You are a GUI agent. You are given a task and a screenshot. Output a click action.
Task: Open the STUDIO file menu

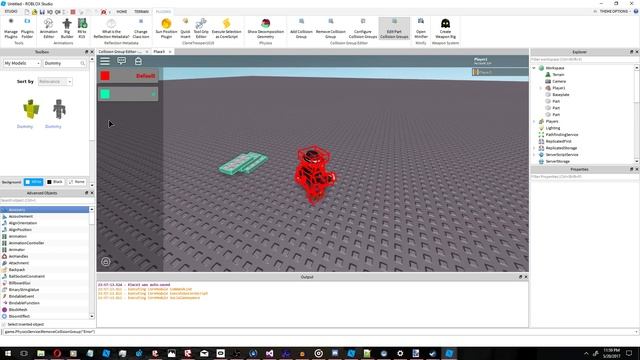[x=11, y=11]
